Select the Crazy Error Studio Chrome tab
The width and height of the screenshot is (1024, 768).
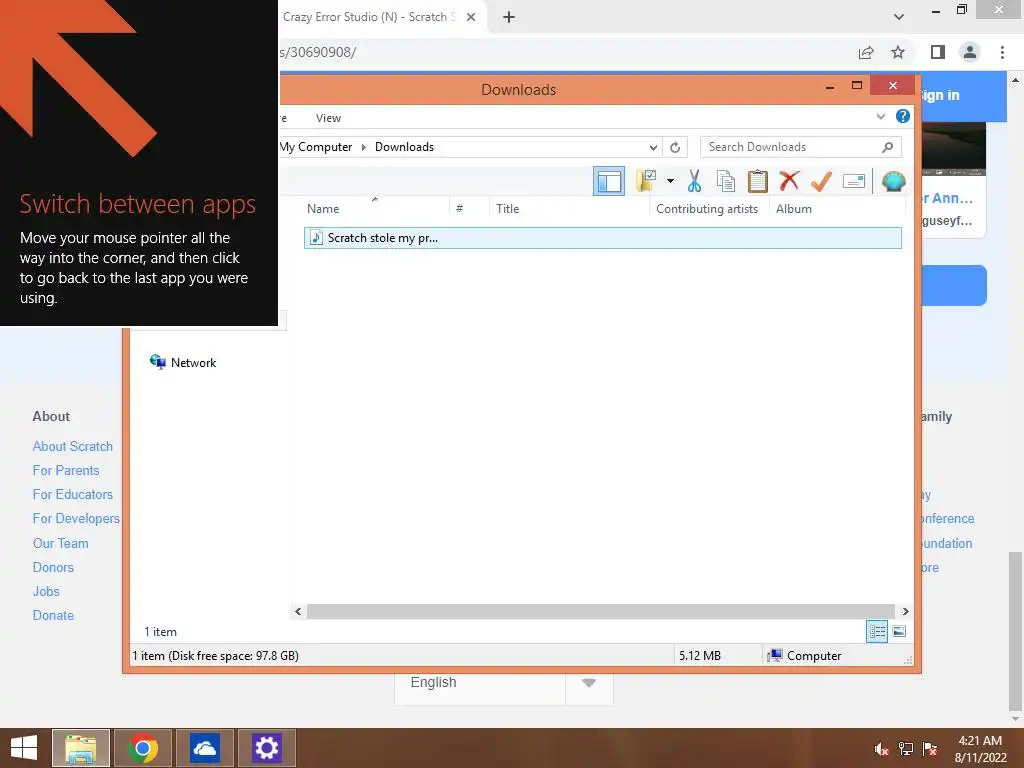(x=381, y=18)
